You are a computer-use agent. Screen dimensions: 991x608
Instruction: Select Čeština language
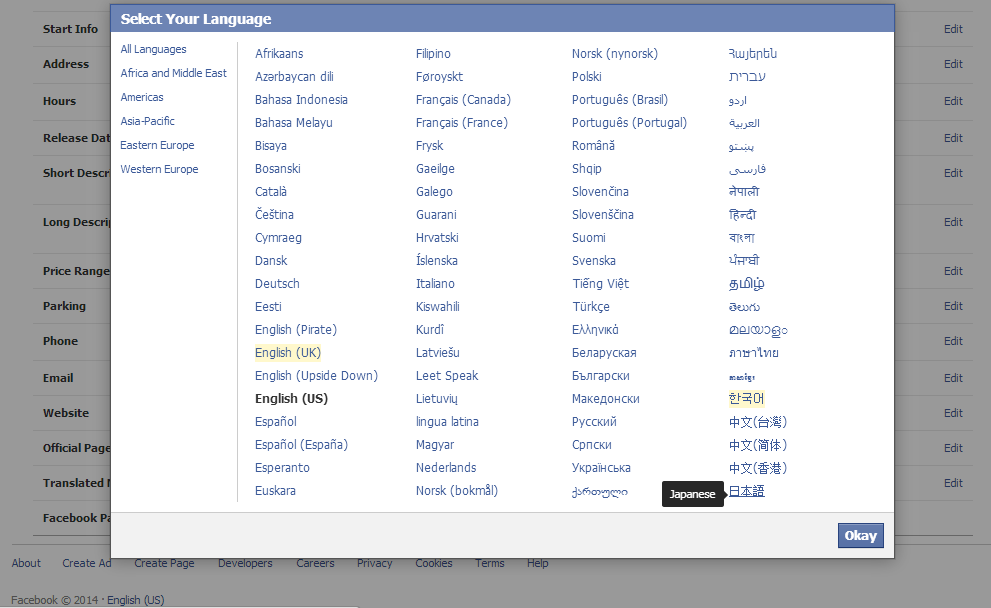[x=274, y=214]
